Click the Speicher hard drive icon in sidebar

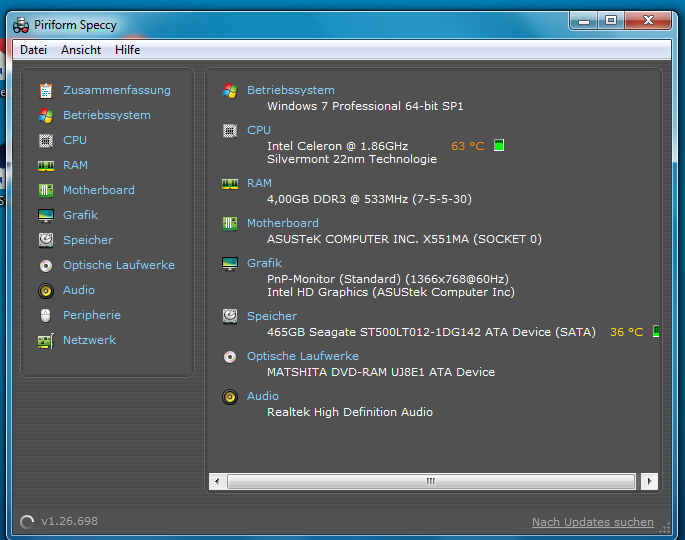point(45,240)
